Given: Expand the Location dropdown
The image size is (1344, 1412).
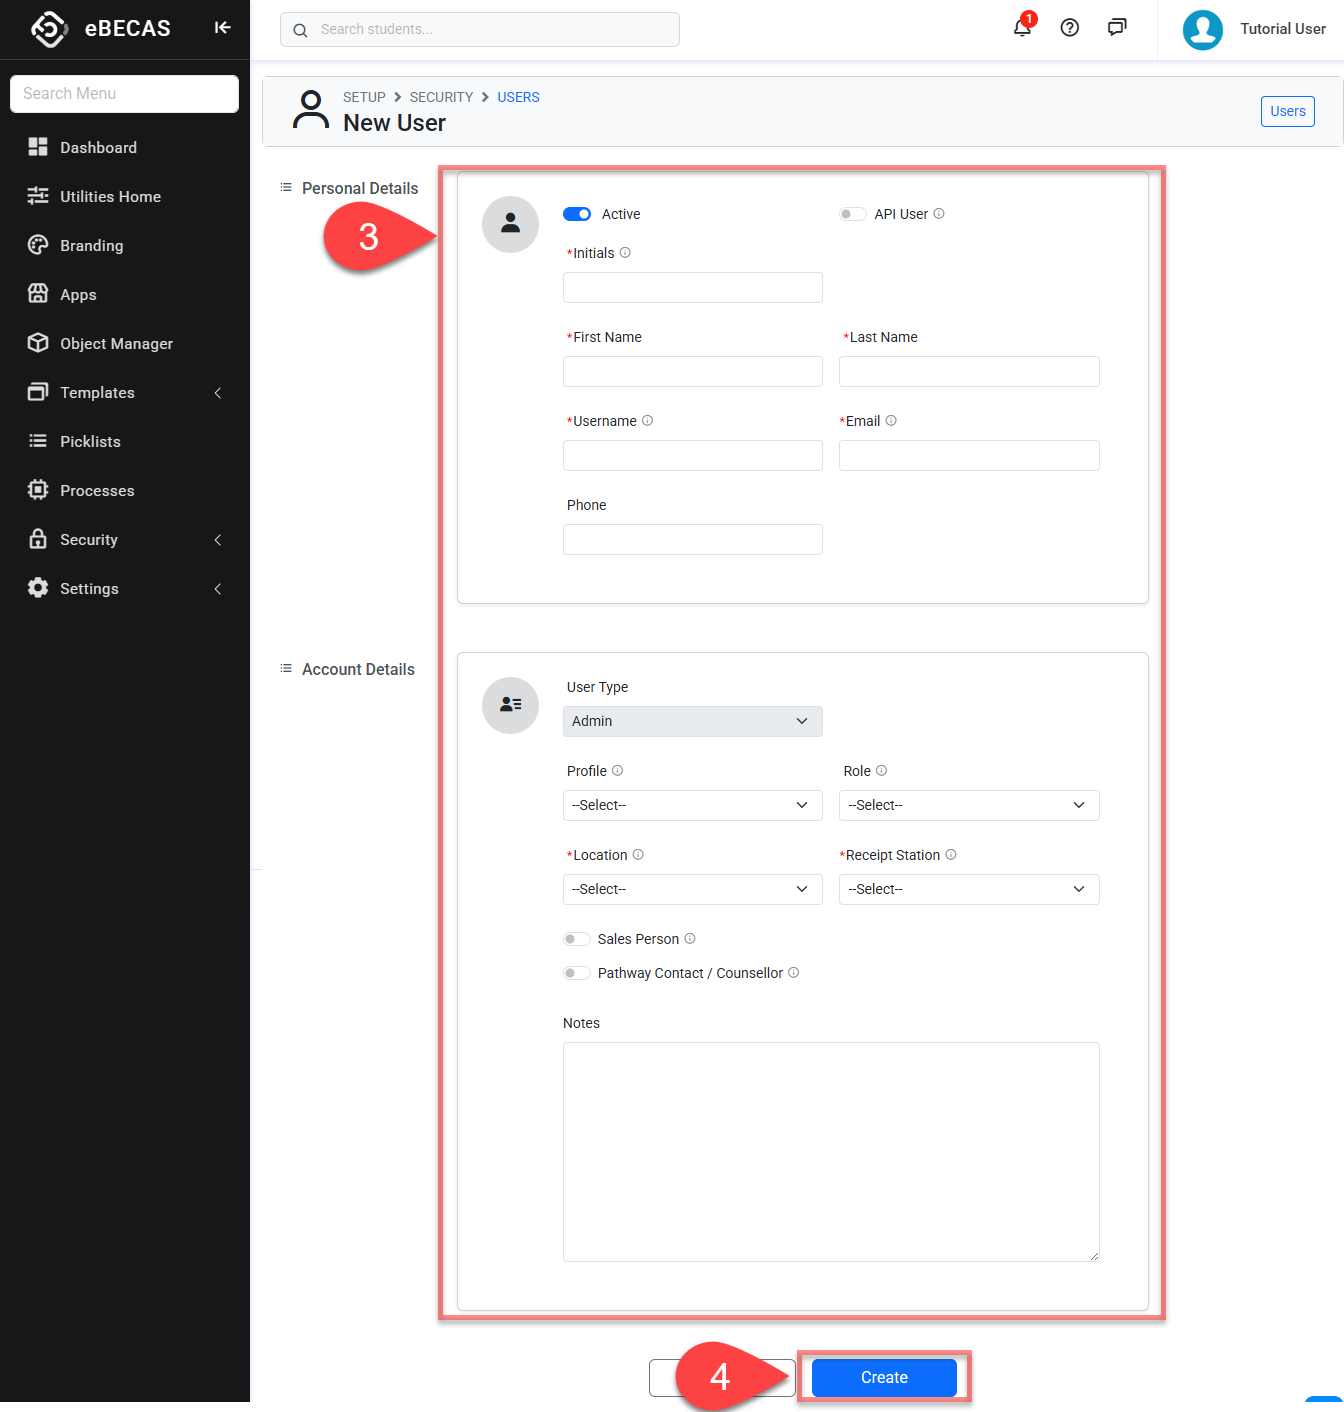Looking at the screenshot, I should click(x=692, y=889).
